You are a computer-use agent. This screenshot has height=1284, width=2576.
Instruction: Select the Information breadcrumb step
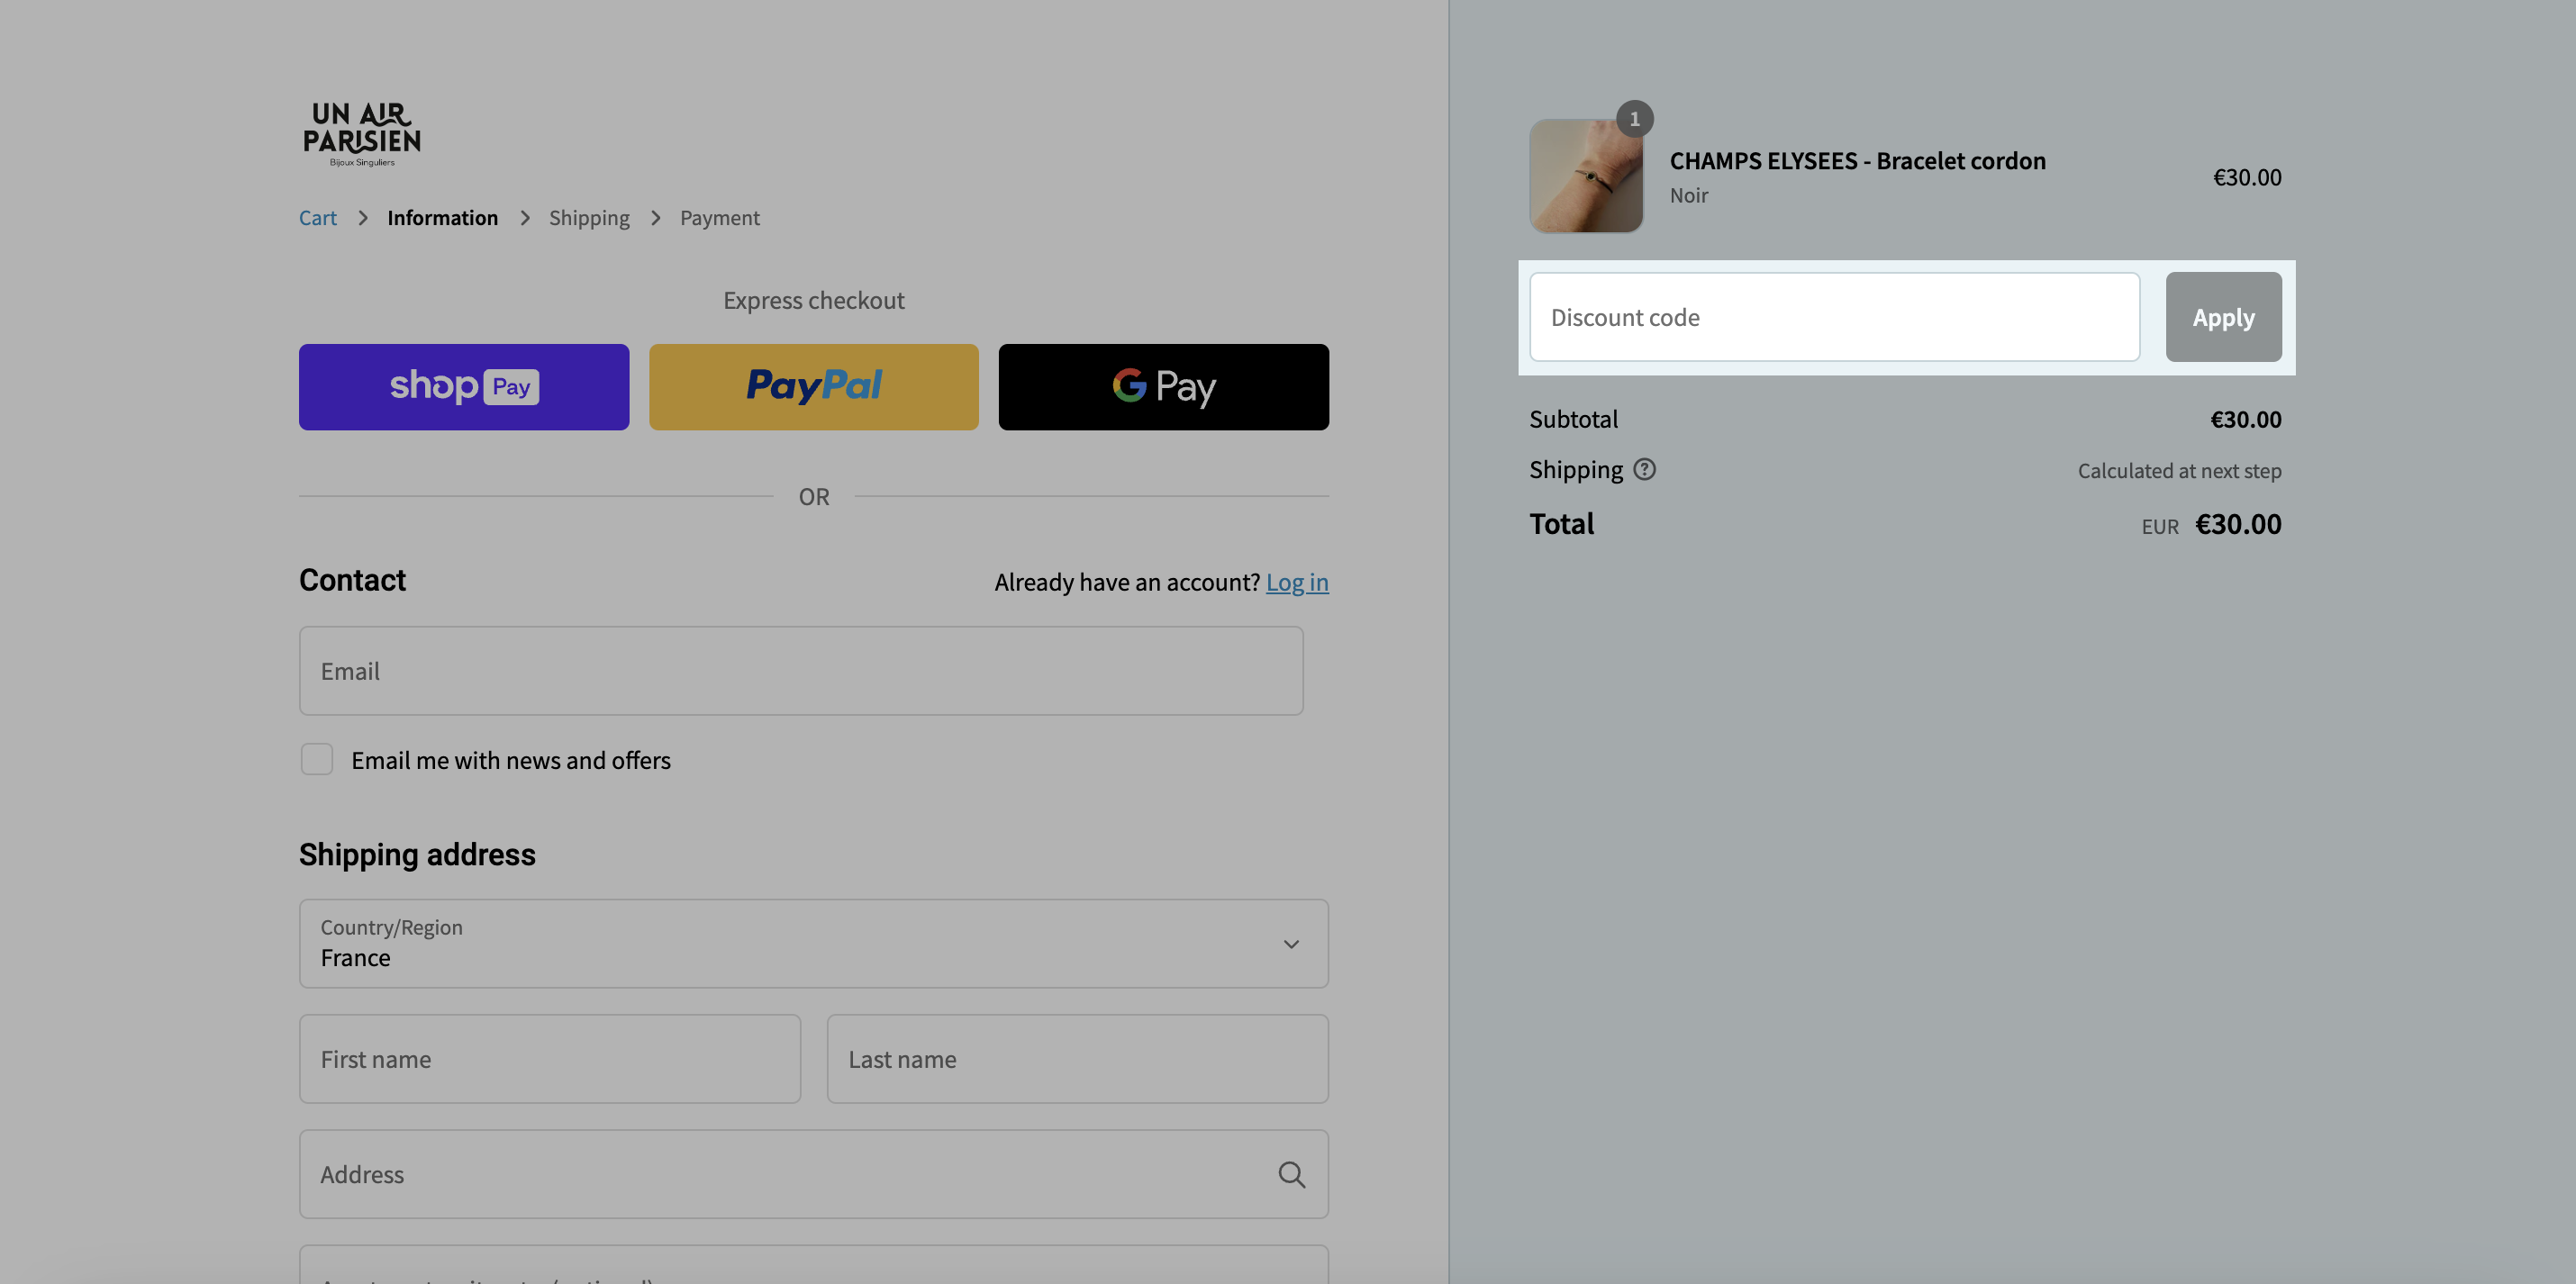(442, 218)
